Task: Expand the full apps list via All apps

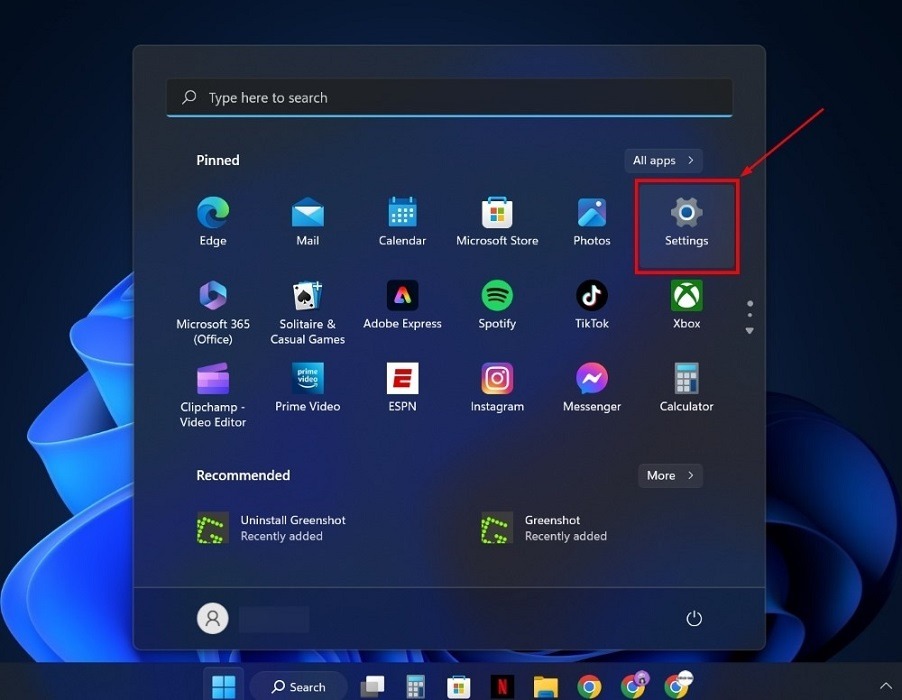Action: click(663, 160)
